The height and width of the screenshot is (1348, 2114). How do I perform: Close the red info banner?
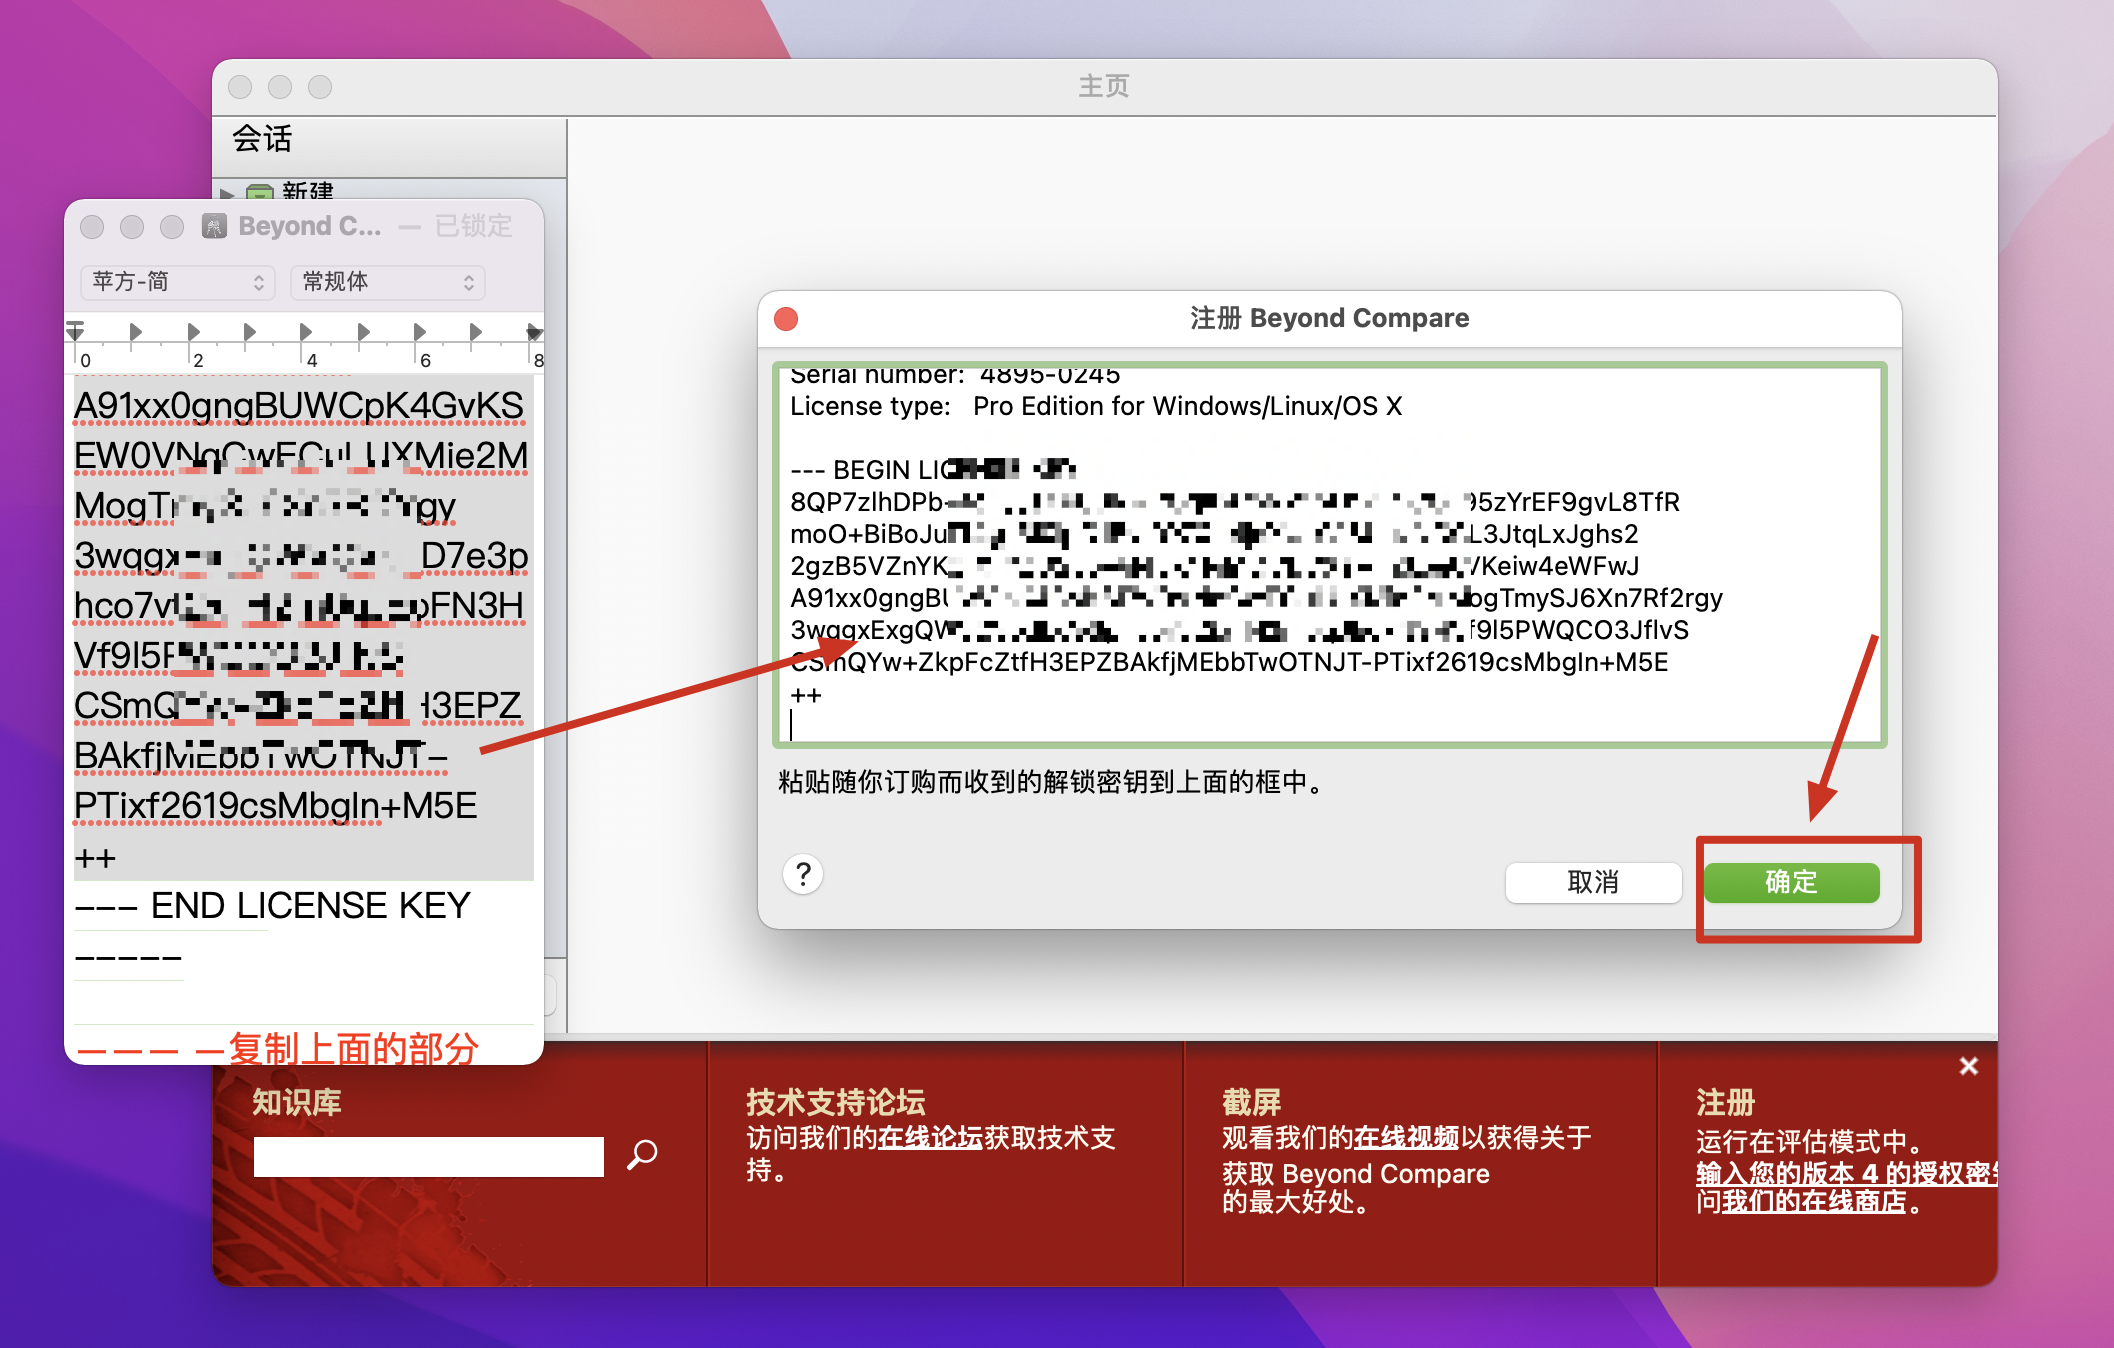pos(1968,1066)
